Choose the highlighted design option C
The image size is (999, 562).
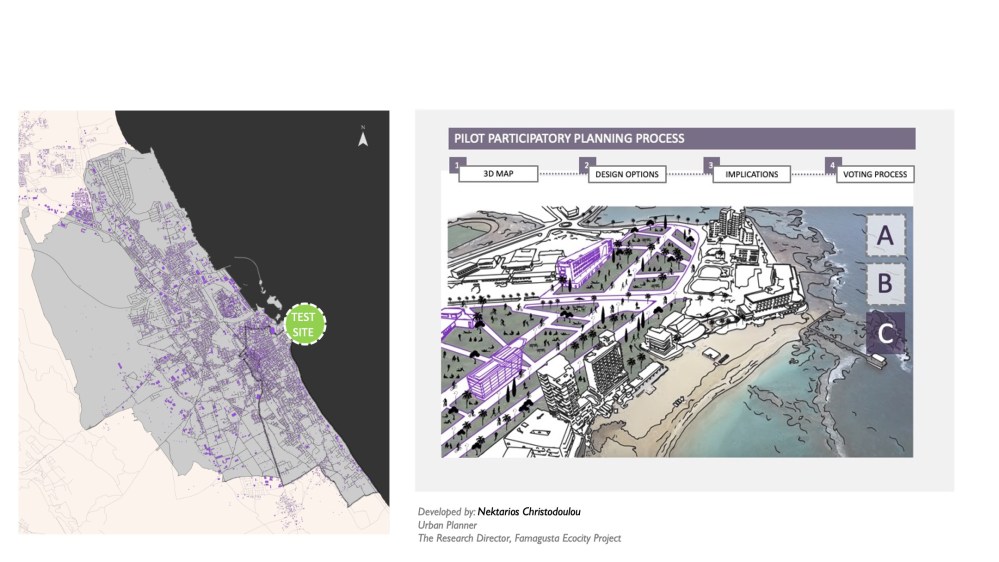pyautogui.click(x=884, y=333)
